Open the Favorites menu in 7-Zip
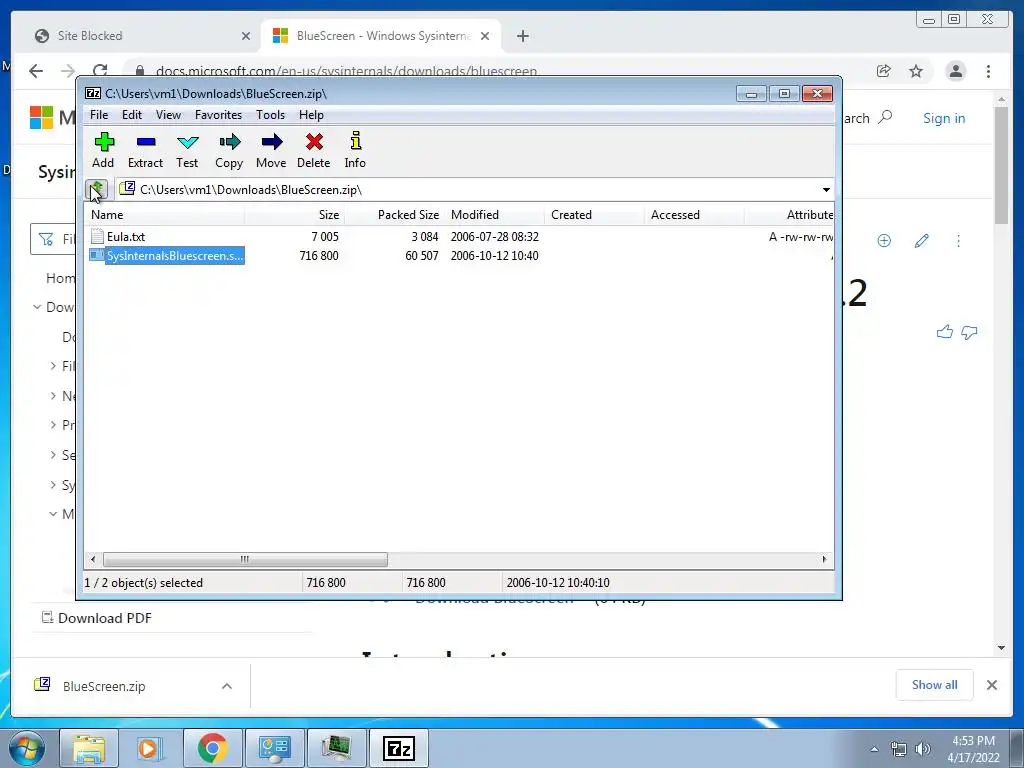 (218, 115)
